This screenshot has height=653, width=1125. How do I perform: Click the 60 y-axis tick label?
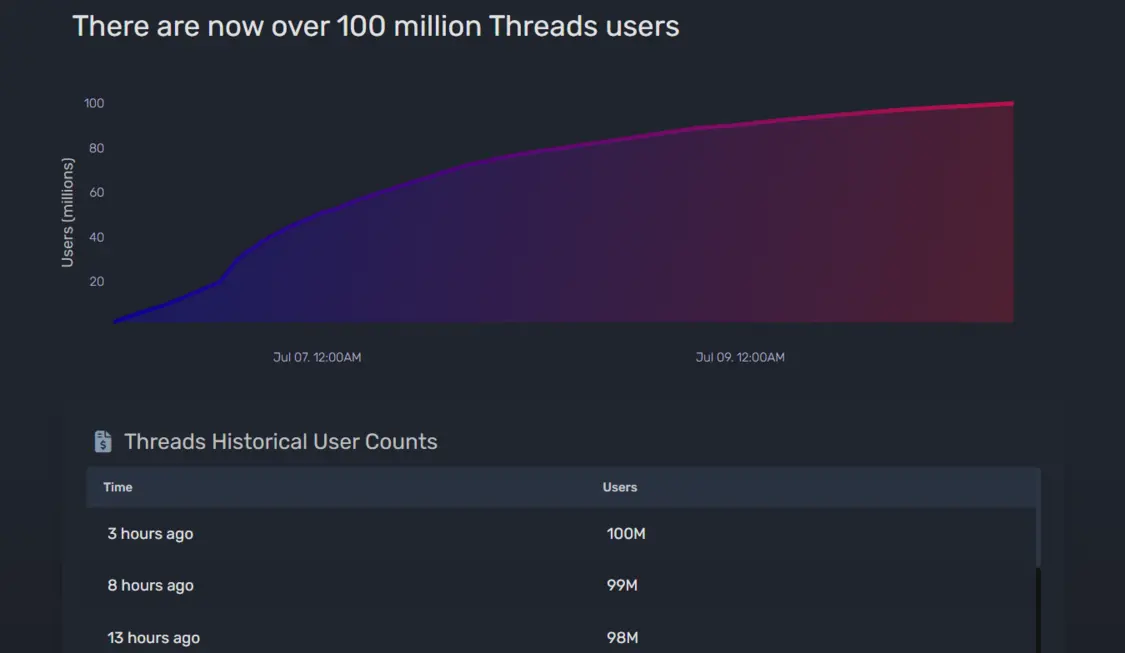[96, 192]
